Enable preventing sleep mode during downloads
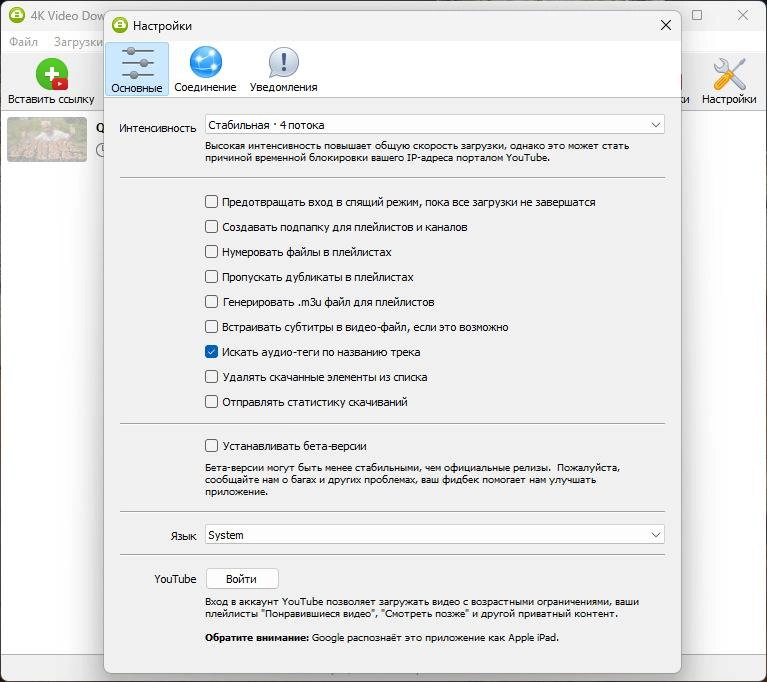This screenshot has height=682, width=767. 211,202
